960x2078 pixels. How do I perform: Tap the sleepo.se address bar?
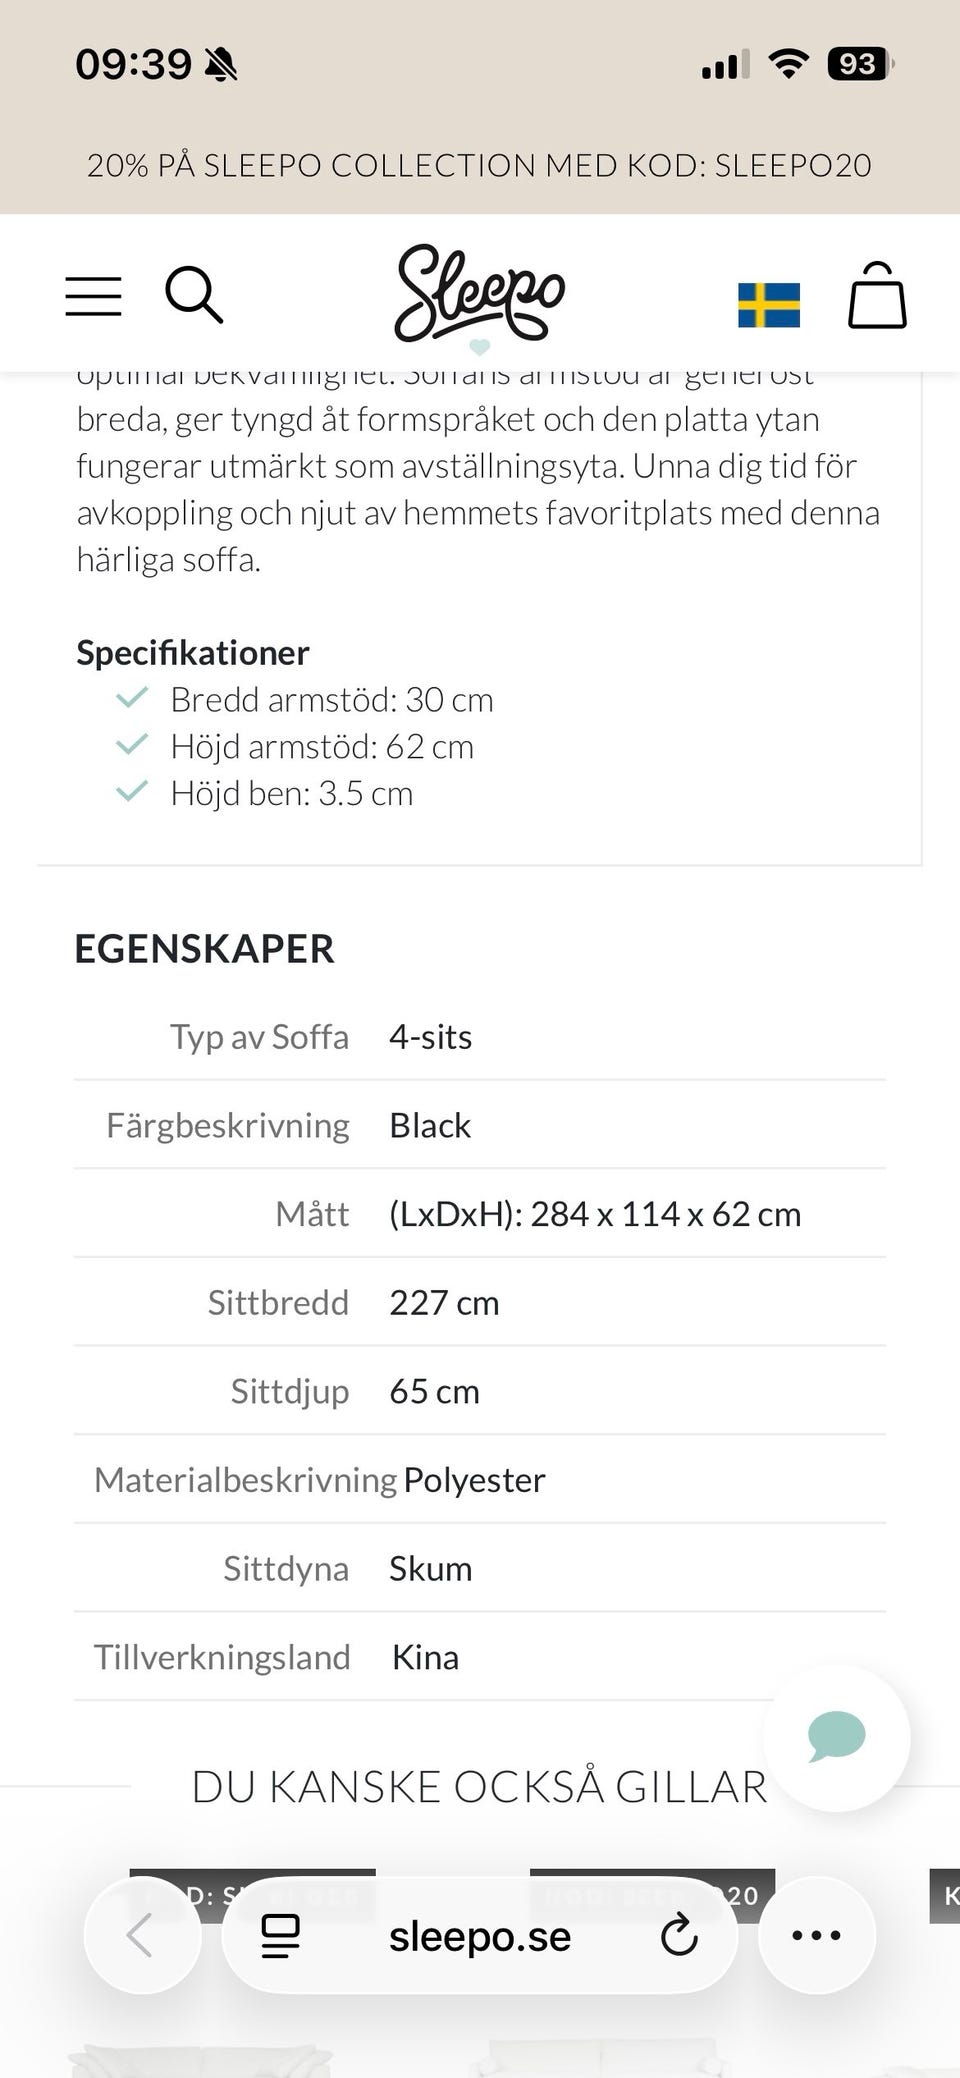pyautogui.click(x=480, y=1937)
